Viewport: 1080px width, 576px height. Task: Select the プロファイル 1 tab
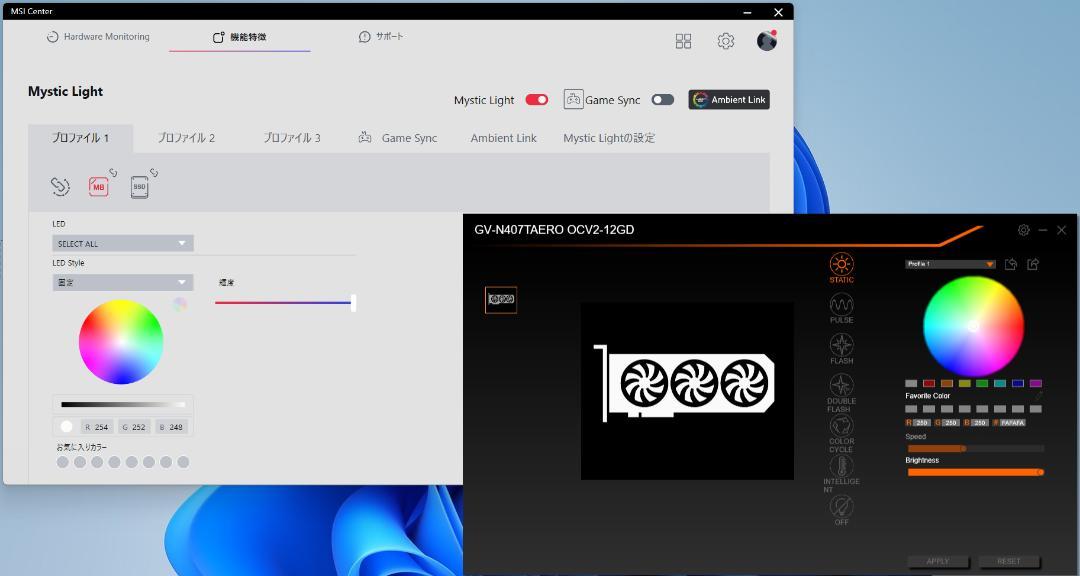tap(81, 138)
